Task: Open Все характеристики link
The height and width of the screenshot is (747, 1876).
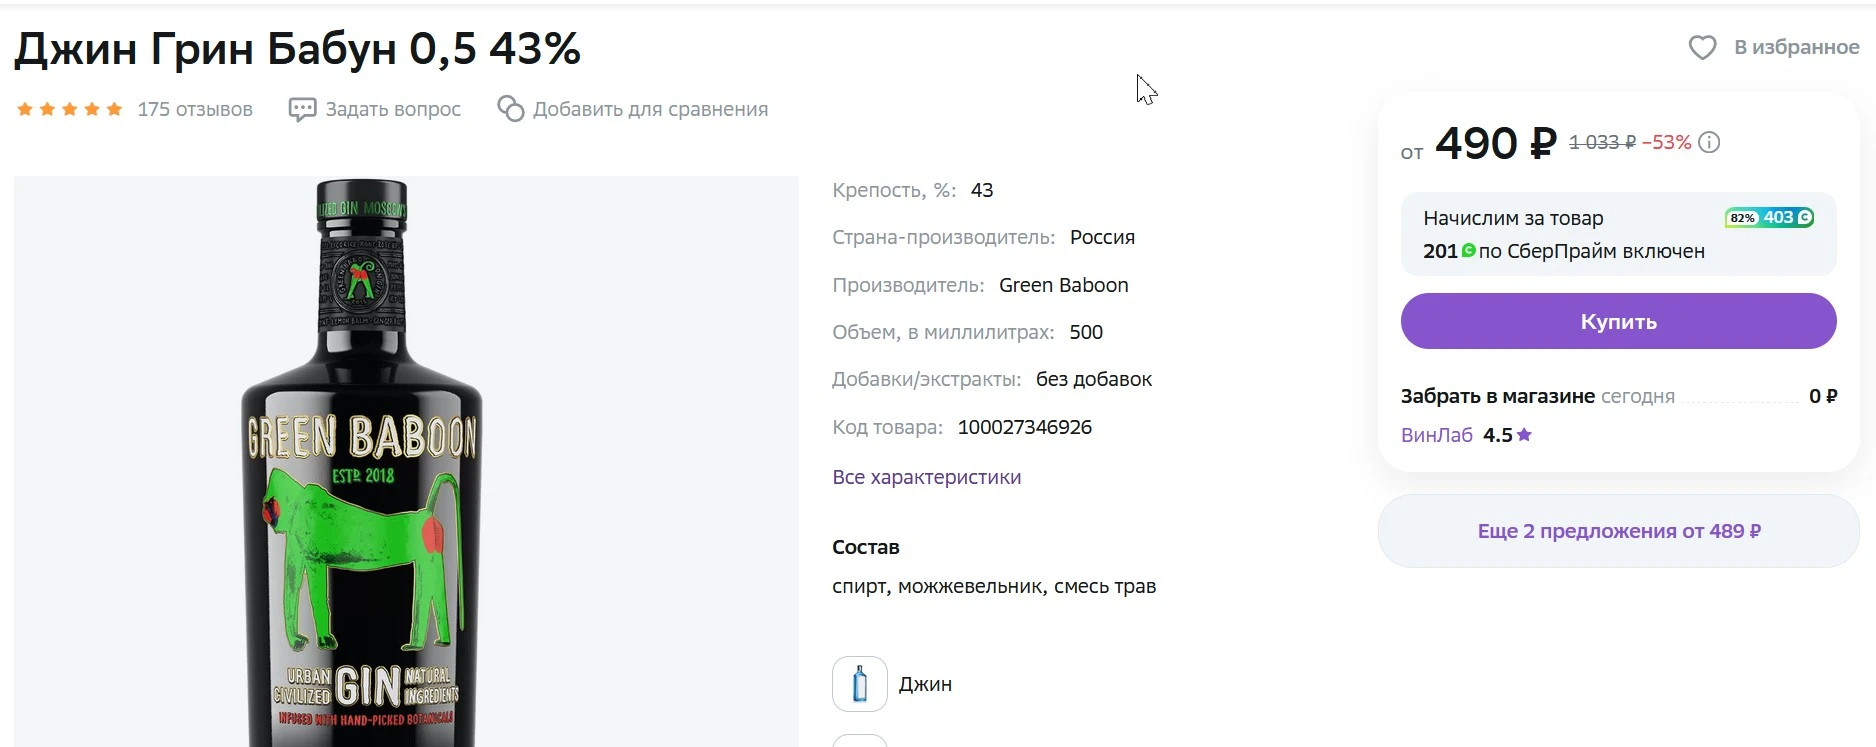Action: [926, 477]
